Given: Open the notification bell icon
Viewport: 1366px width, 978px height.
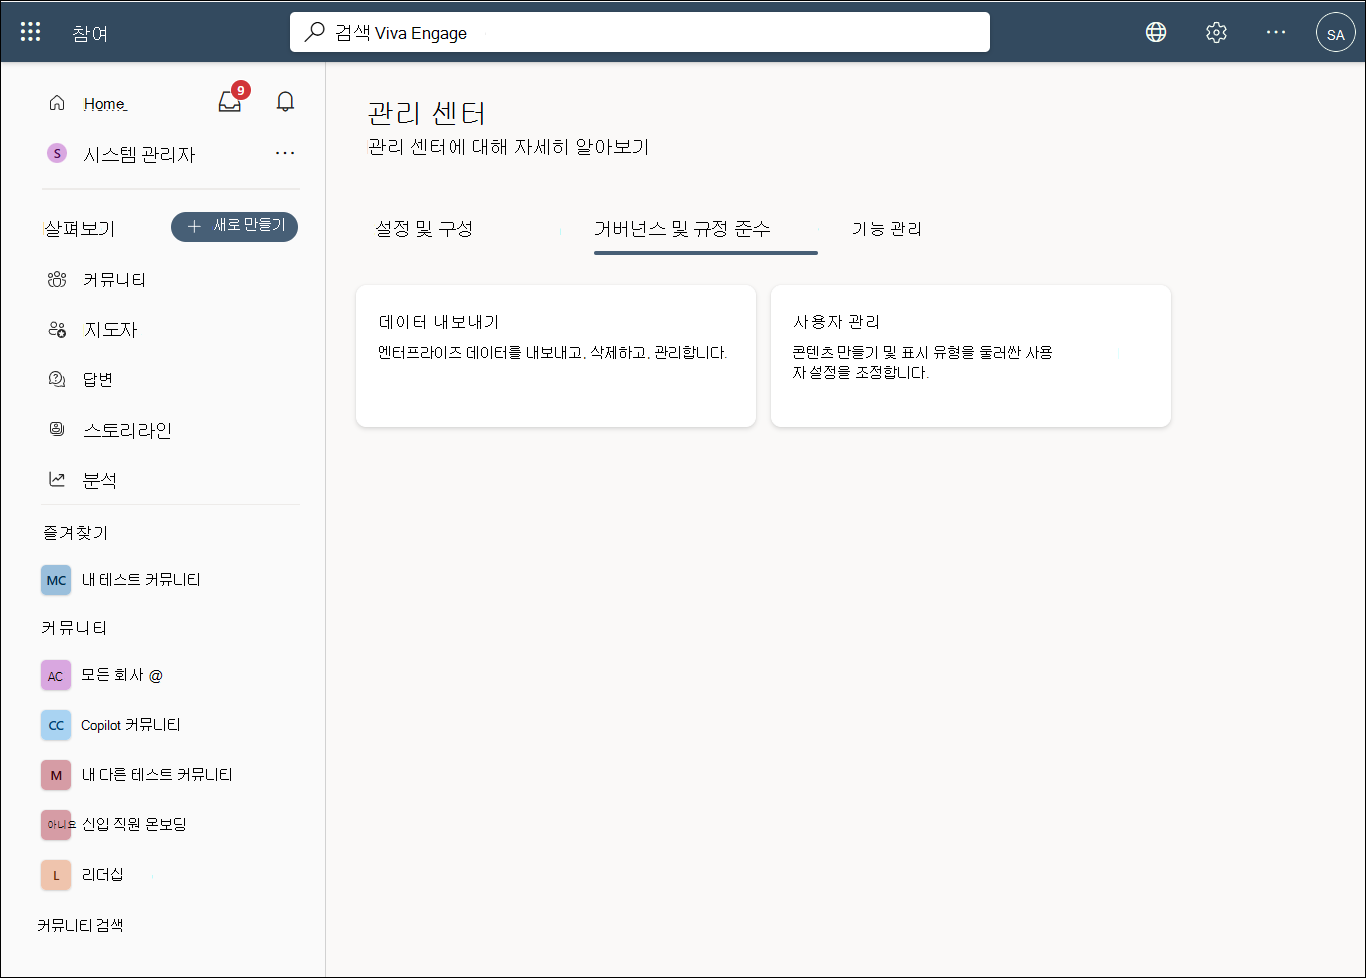Looking at the screenshot, I should [285, 101].
